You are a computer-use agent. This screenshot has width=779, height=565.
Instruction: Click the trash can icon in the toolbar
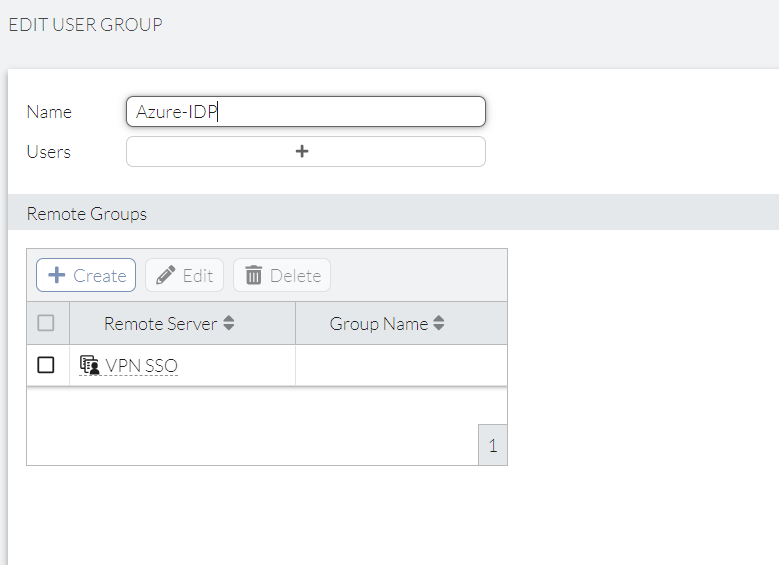[x=254, y=275]
